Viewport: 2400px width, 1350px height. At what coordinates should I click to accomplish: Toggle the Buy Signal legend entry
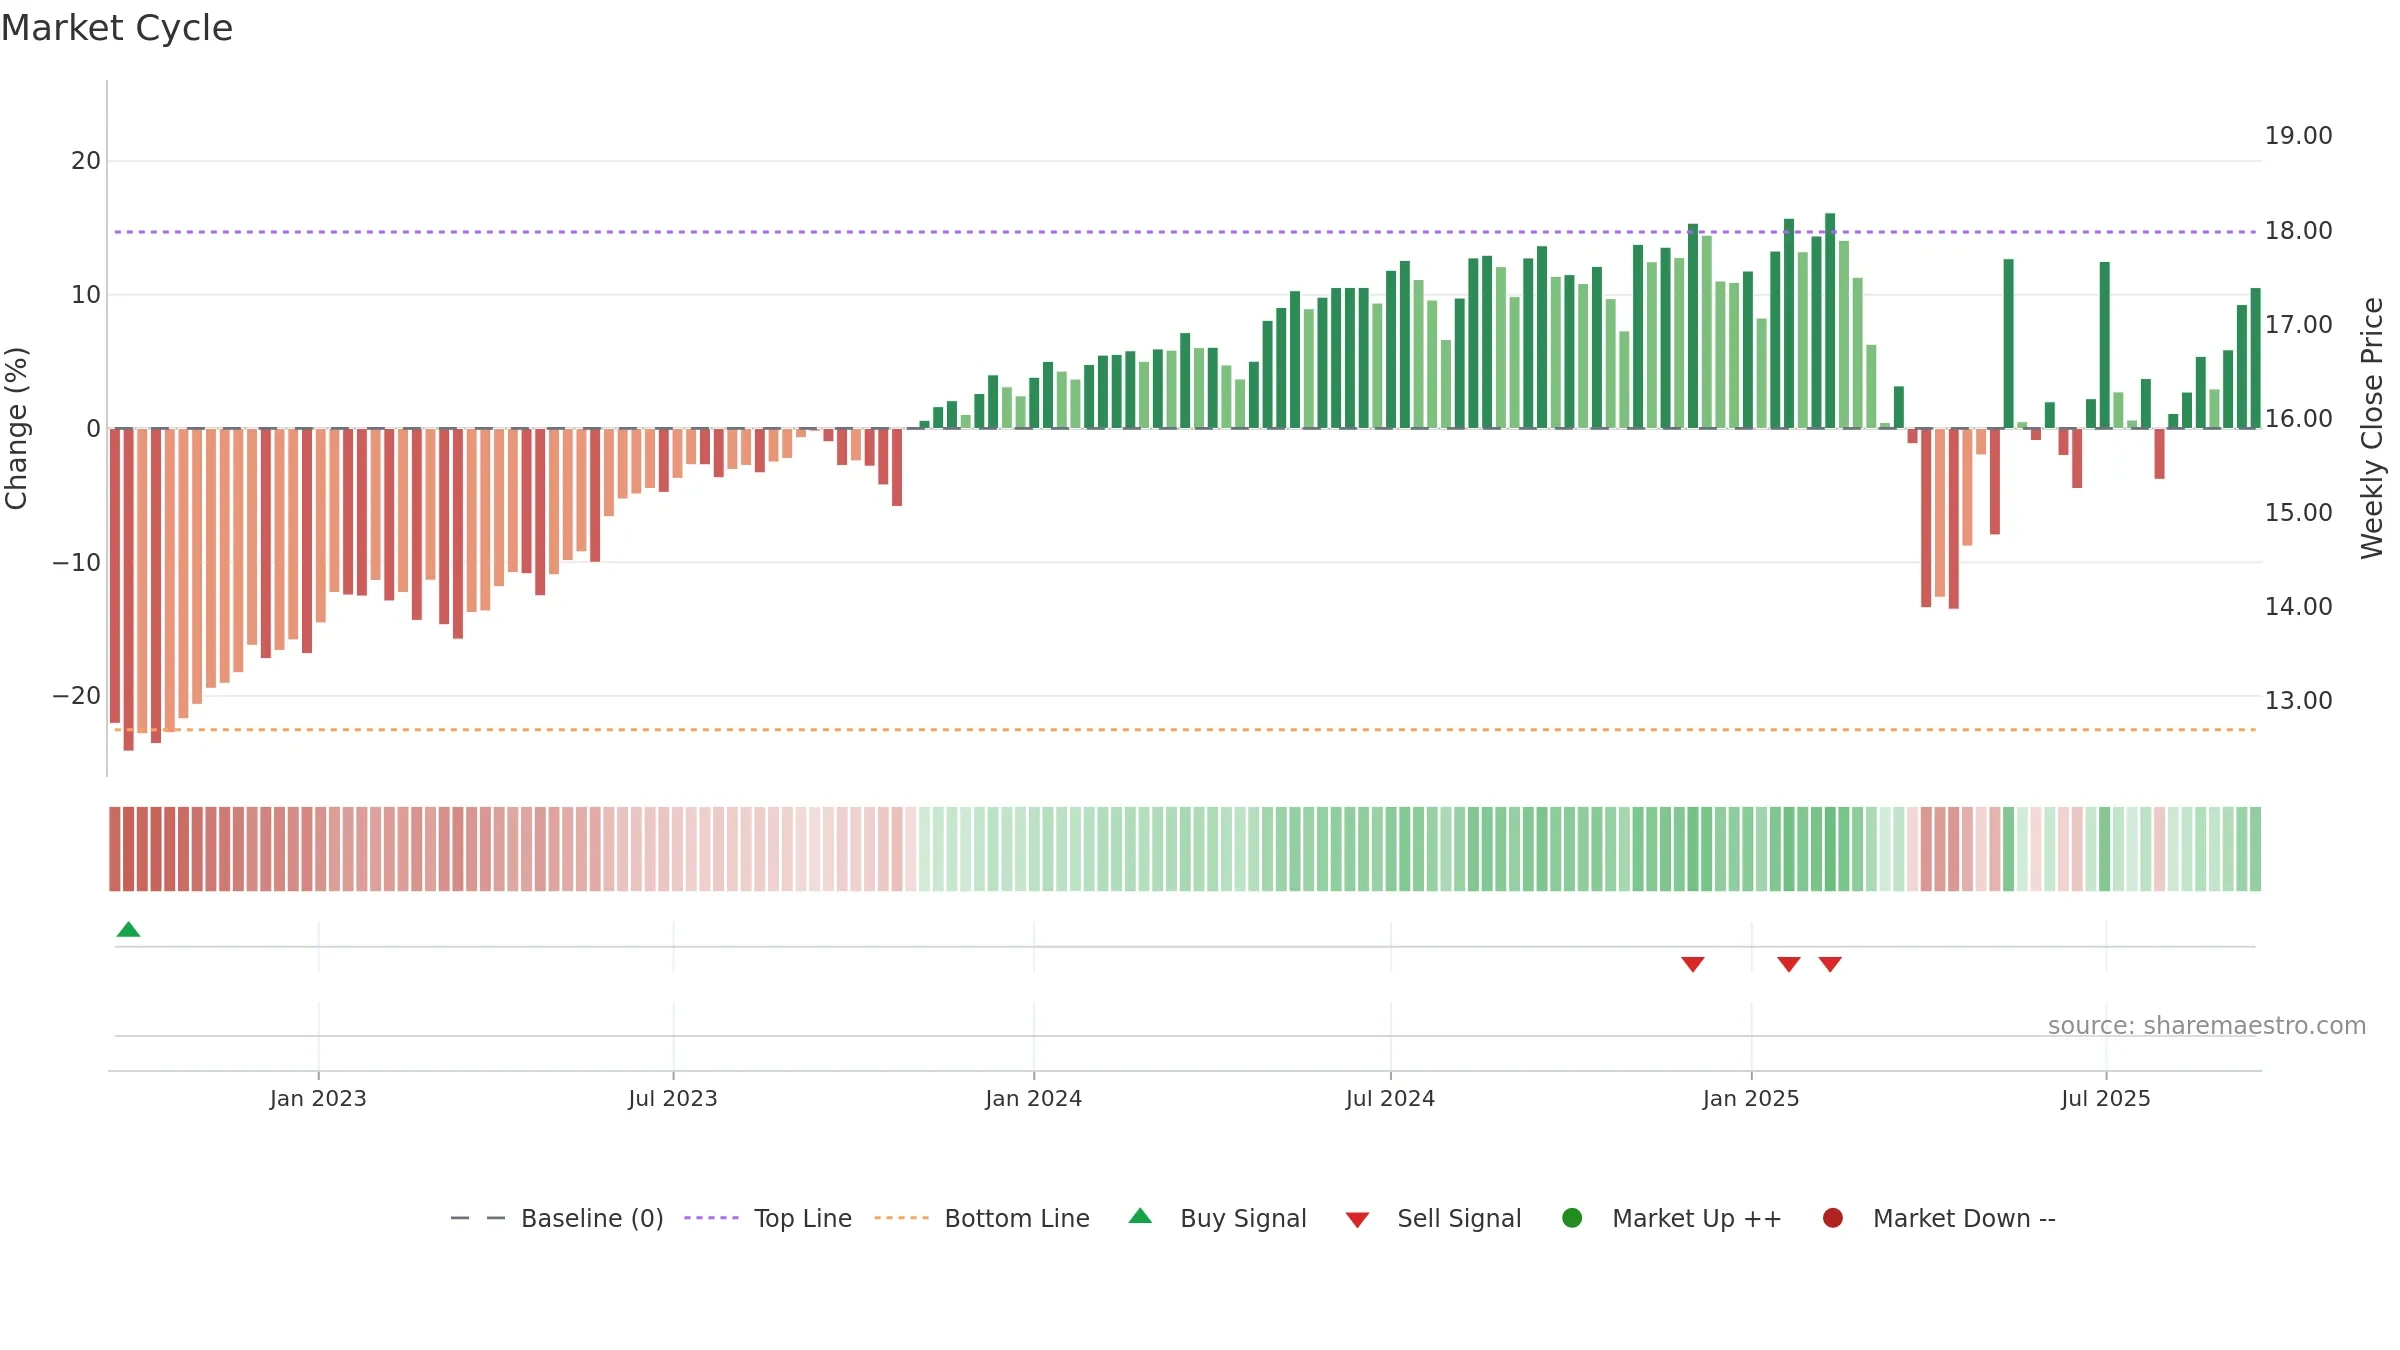click(1217, 1218)
